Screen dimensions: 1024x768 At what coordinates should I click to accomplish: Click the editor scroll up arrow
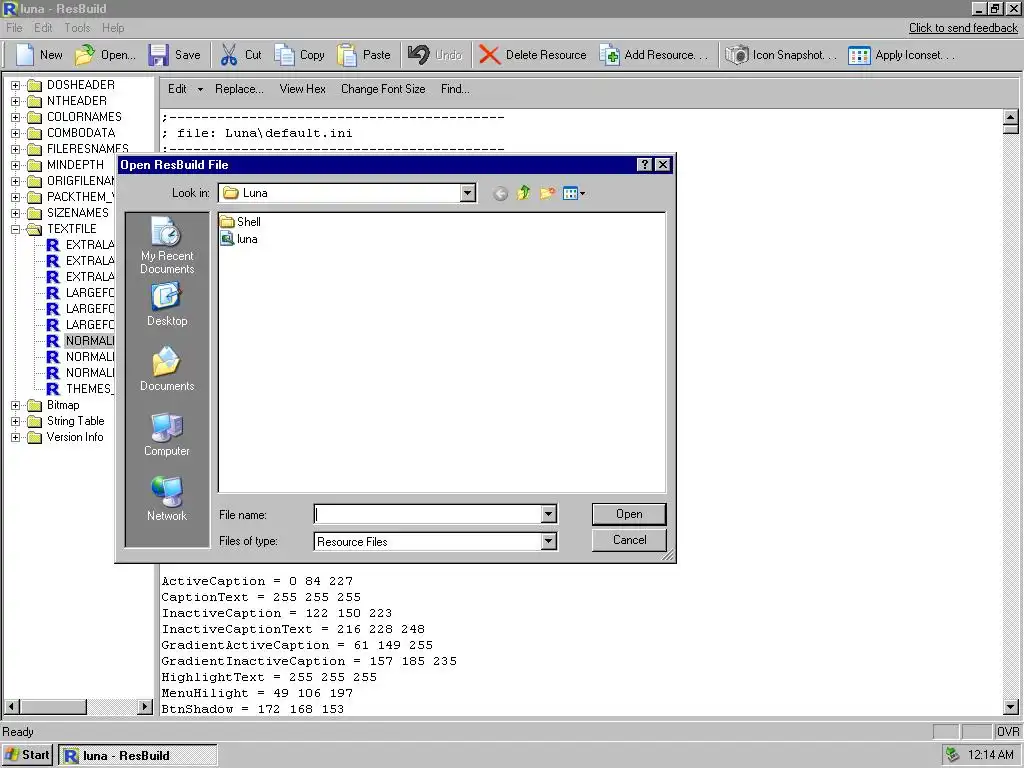coord(1010,118)
